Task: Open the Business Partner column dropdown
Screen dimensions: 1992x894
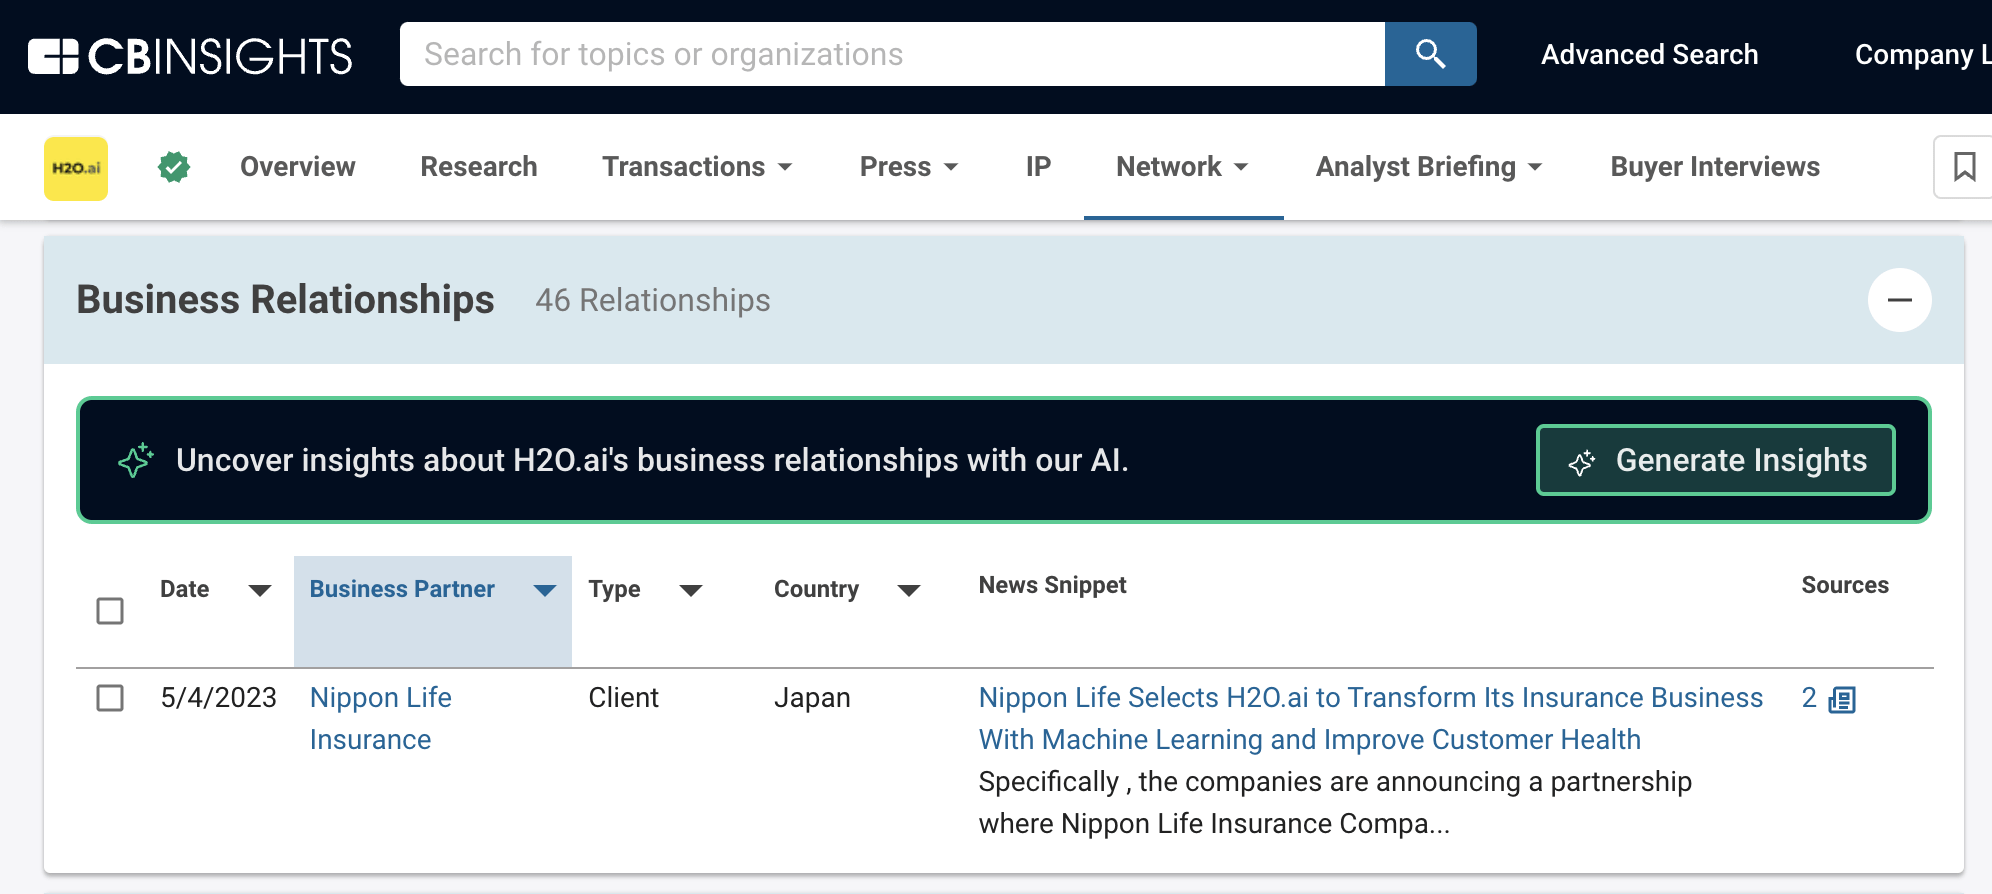Action: [544, 590]
